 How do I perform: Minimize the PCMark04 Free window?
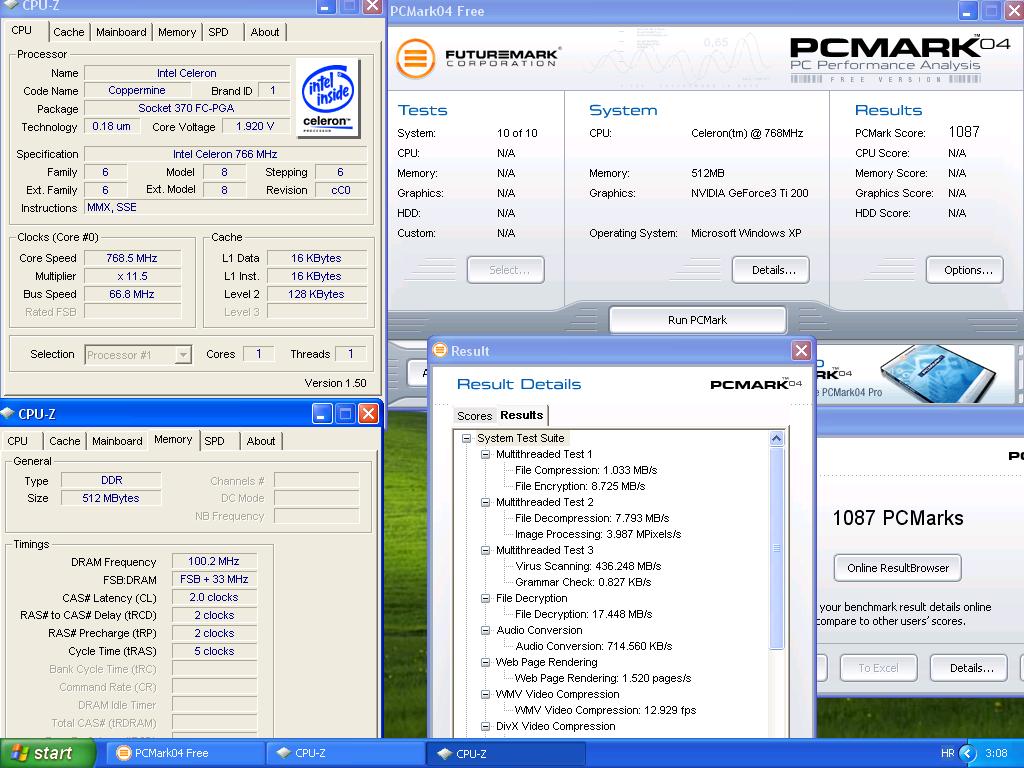click(968, 10)
